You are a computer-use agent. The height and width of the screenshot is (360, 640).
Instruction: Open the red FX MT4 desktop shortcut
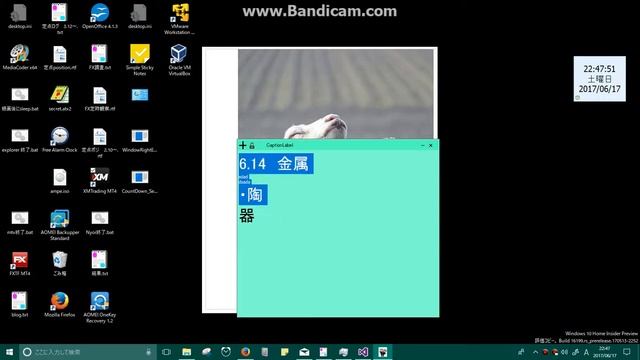tap(20, 263)
